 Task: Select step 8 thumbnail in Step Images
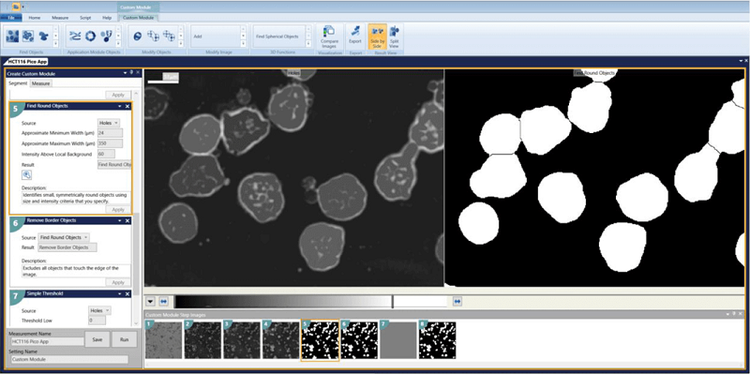[x=437, y=340]
